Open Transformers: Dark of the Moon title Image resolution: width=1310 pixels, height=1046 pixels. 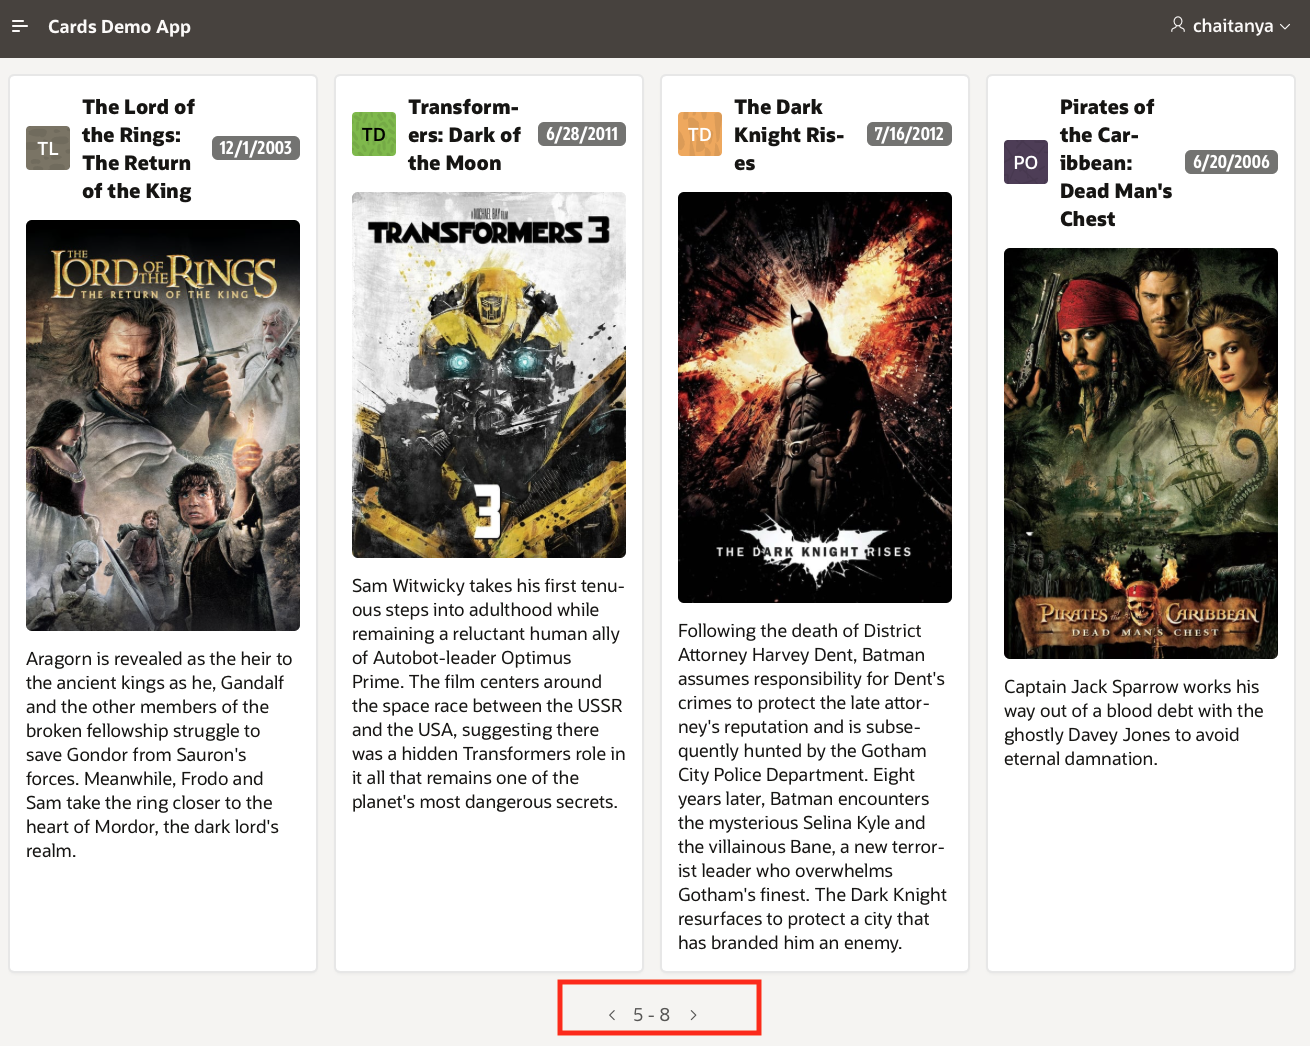pyautogui.click(x=465, y=135)
